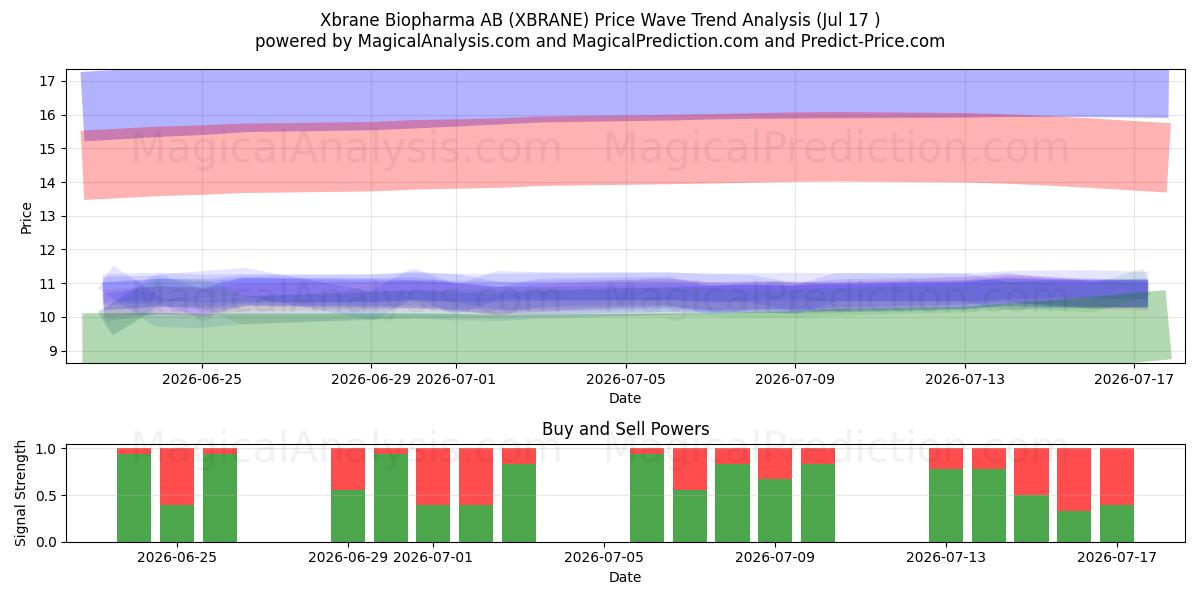Select the 17 tick on the Price axis
The height and width of the screenshot is (600, 1200).
coord(46,81)
